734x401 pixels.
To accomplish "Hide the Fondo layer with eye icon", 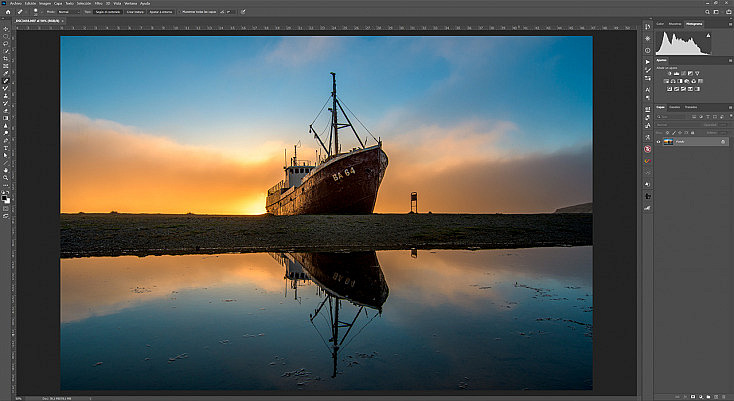I will 659,142.
